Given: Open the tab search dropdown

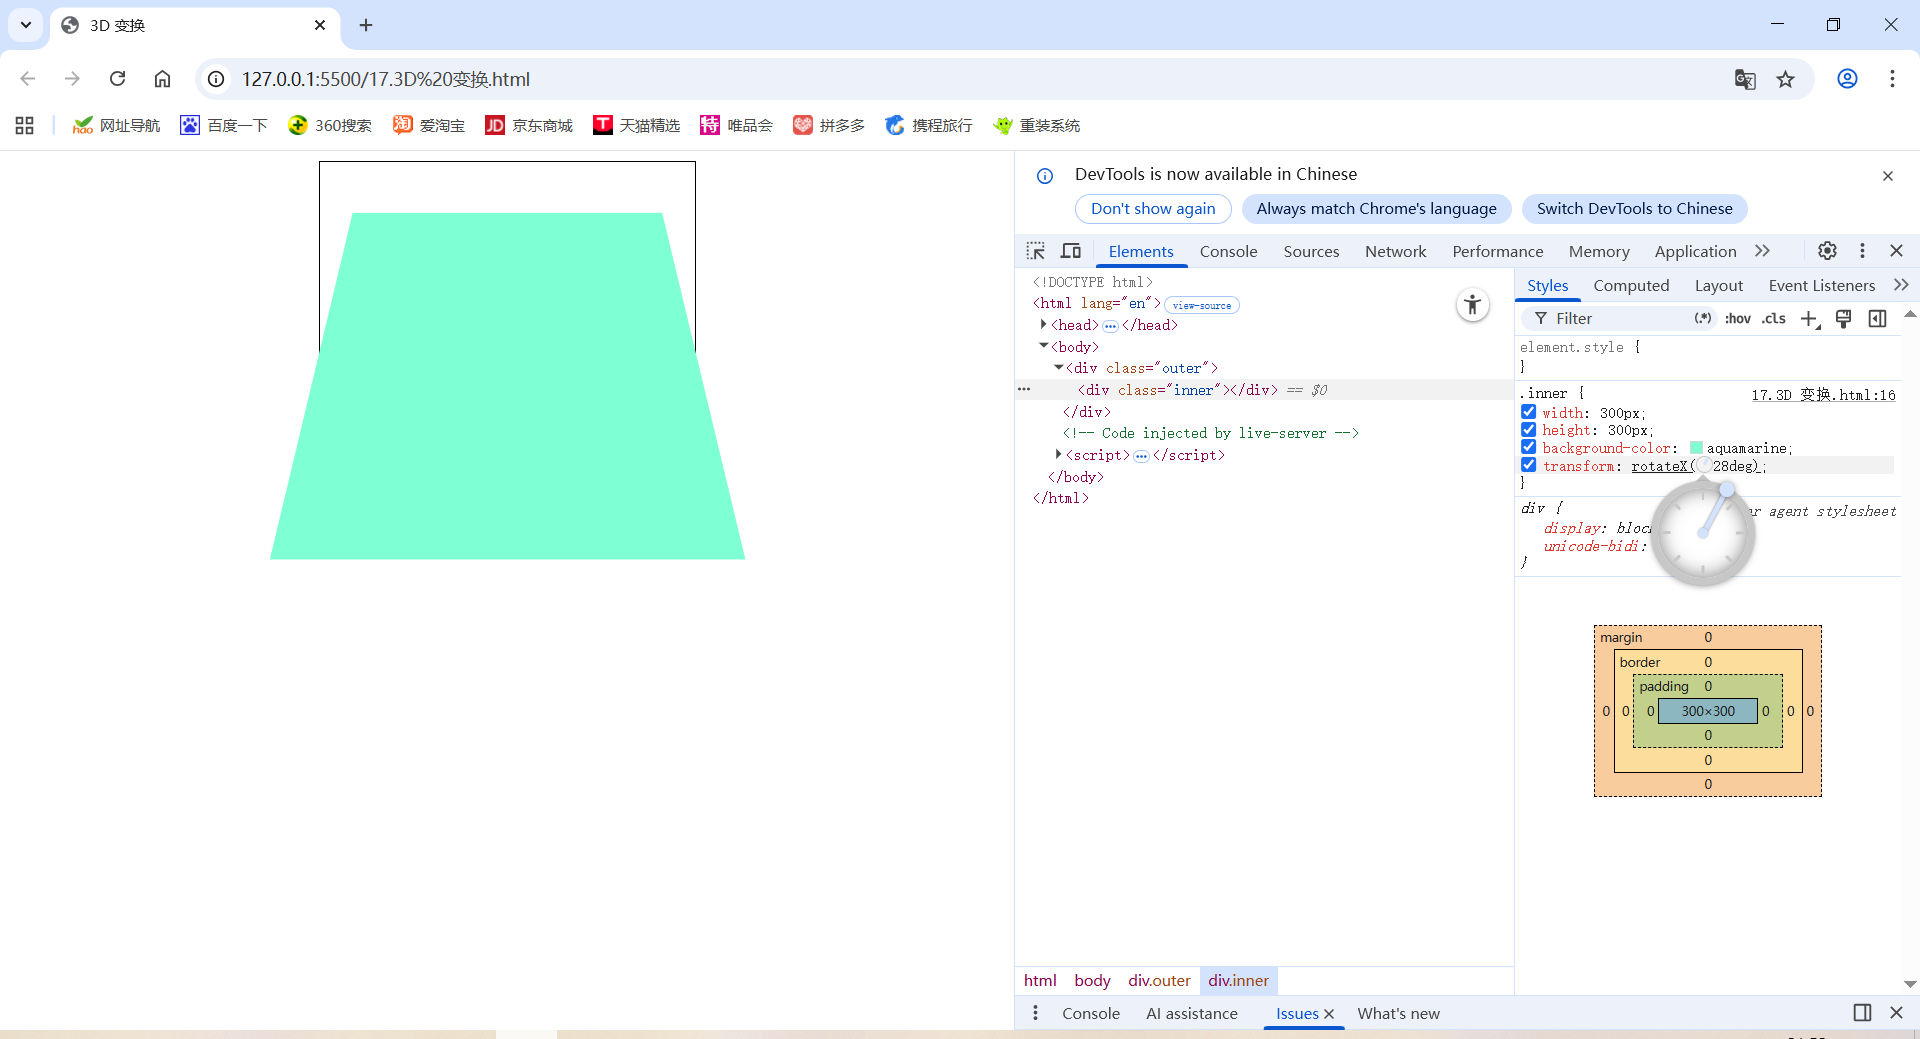Looking at the screenshot, I should [x=26, y=25].
